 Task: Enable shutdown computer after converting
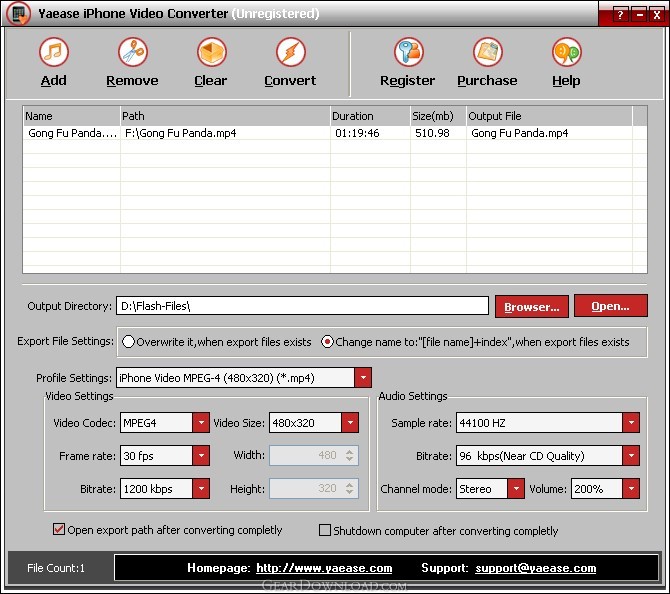click(x=325, y=530)
